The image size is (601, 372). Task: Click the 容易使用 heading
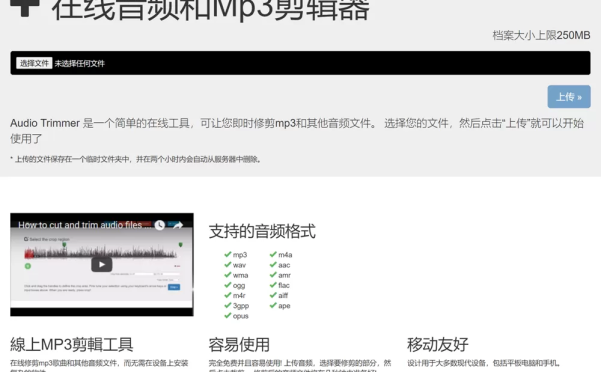239,344
